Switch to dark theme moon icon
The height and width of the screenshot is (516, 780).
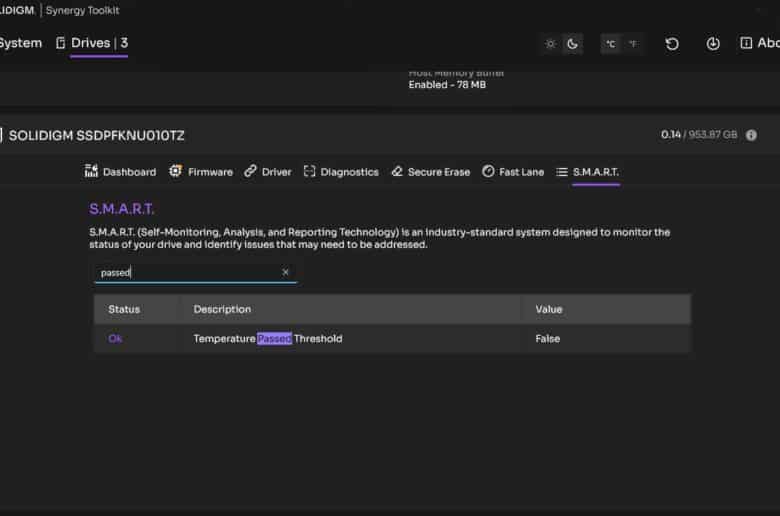pyautogui.click(x=573, y=44)
